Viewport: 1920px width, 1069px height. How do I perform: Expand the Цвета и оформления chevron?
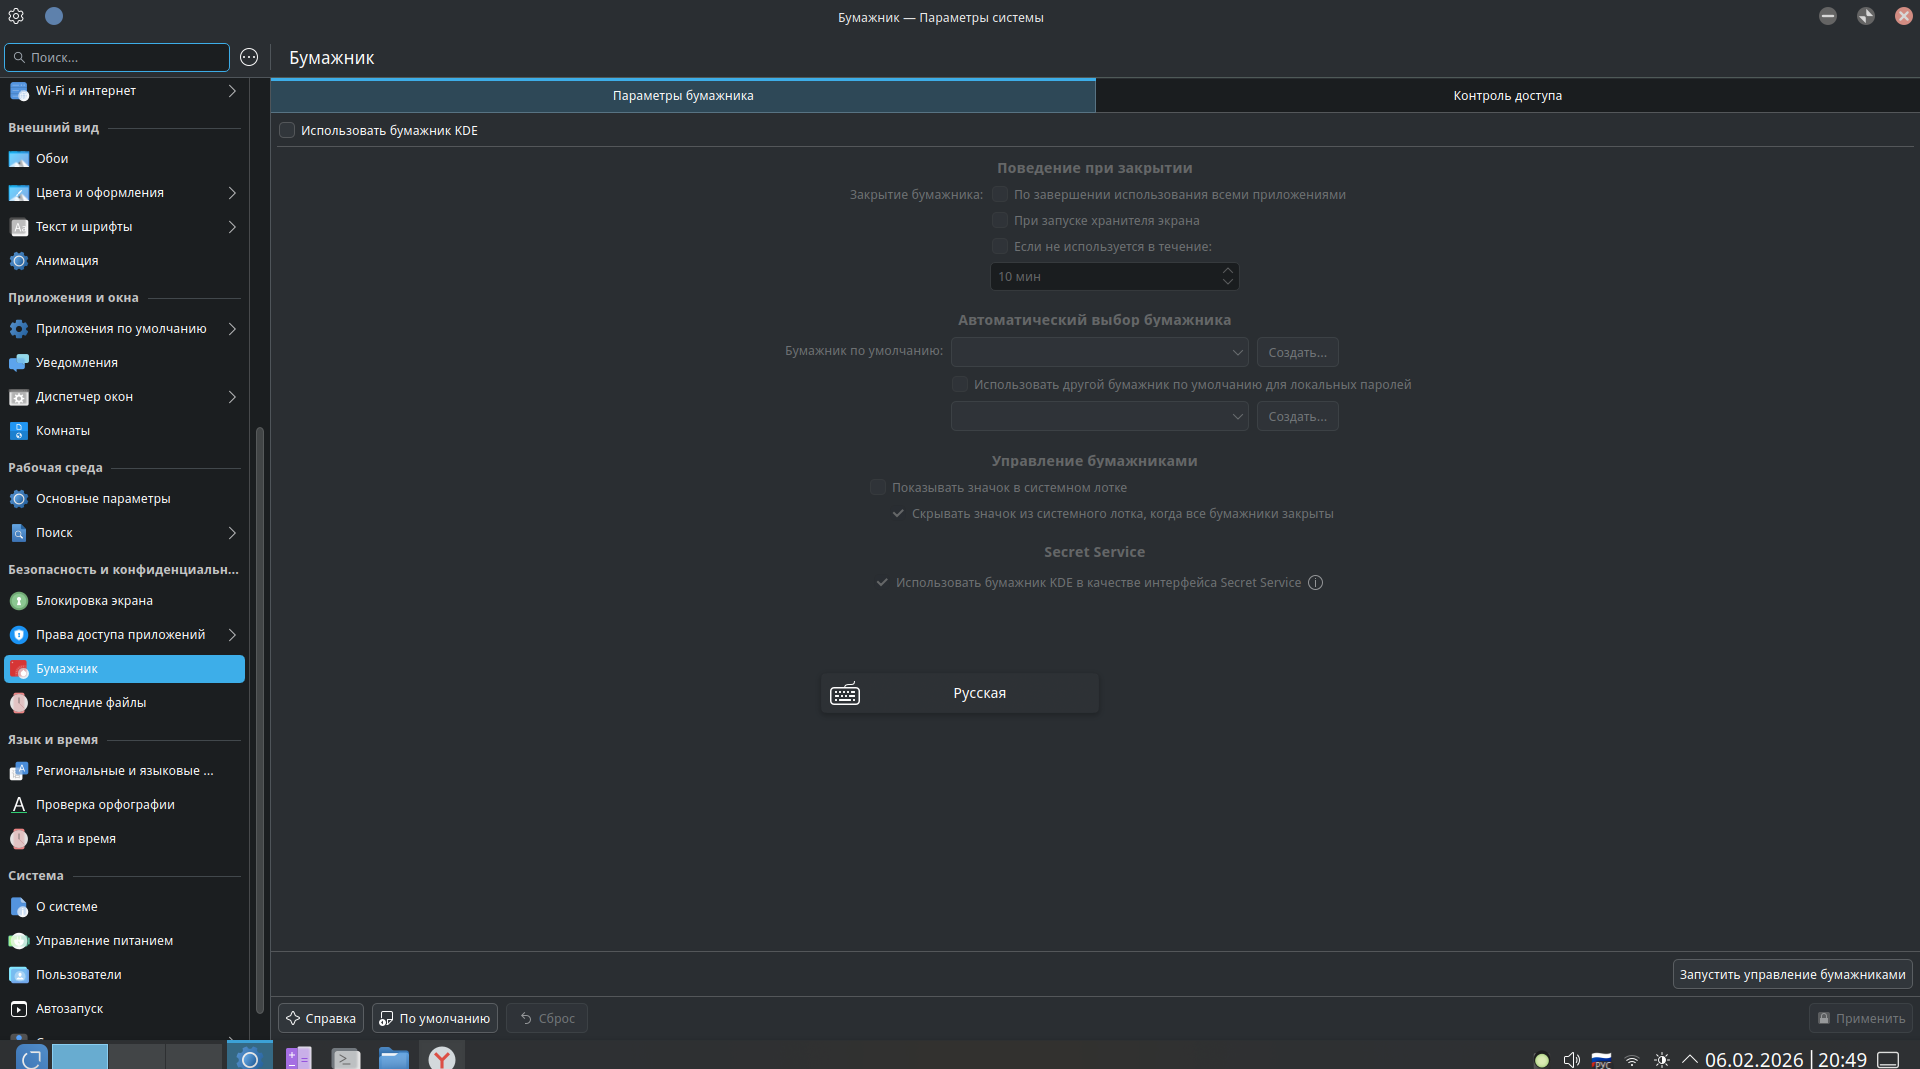232,193
